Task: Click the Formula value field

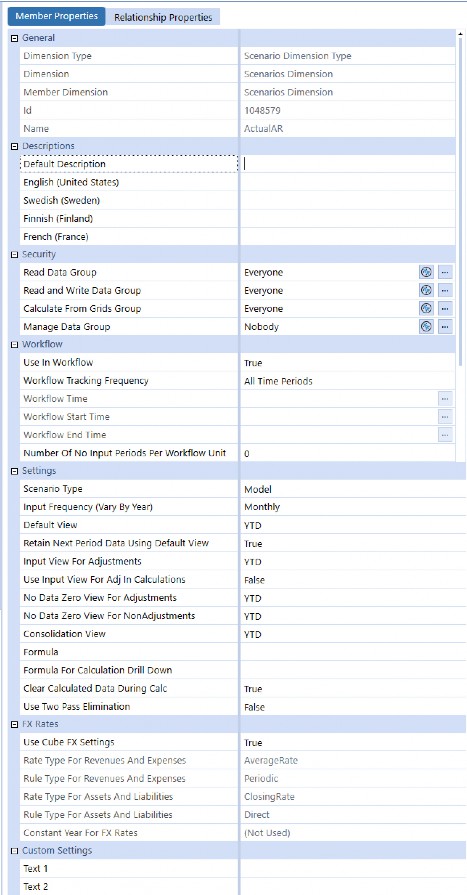Action: coord(353,652)
